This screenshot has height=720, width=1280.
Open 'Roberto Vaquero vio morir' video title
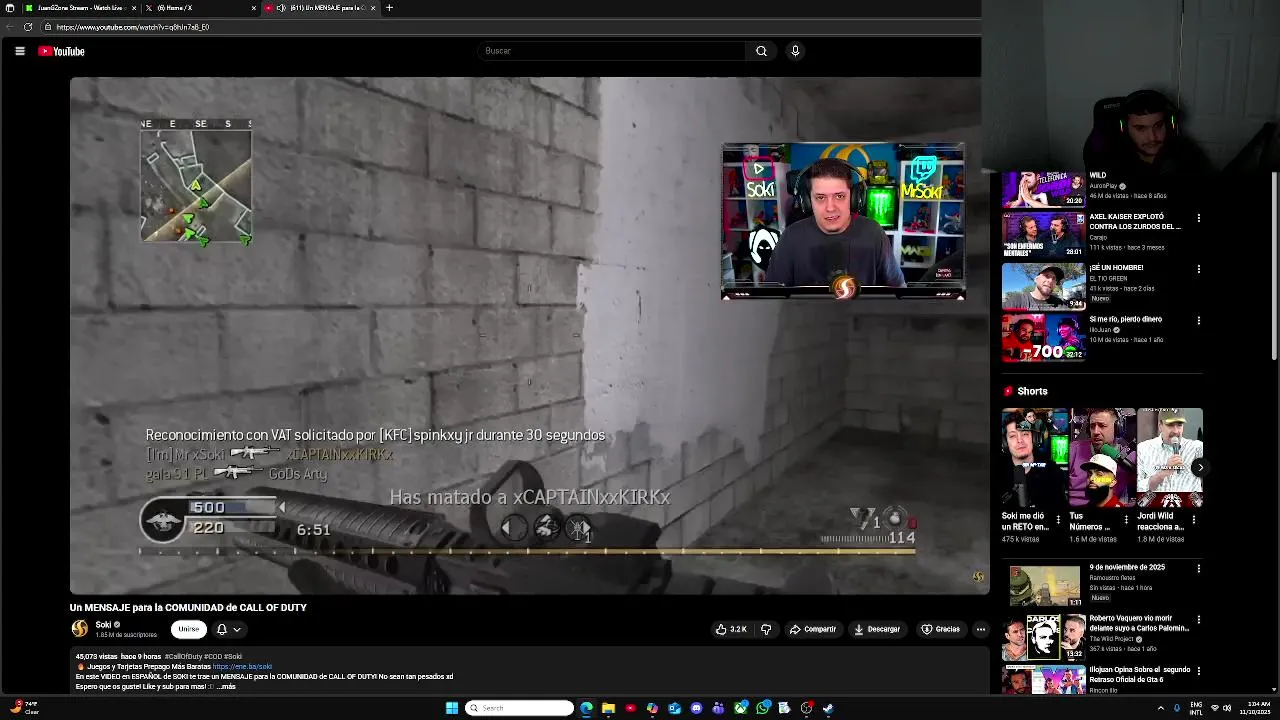point(1139,623)
